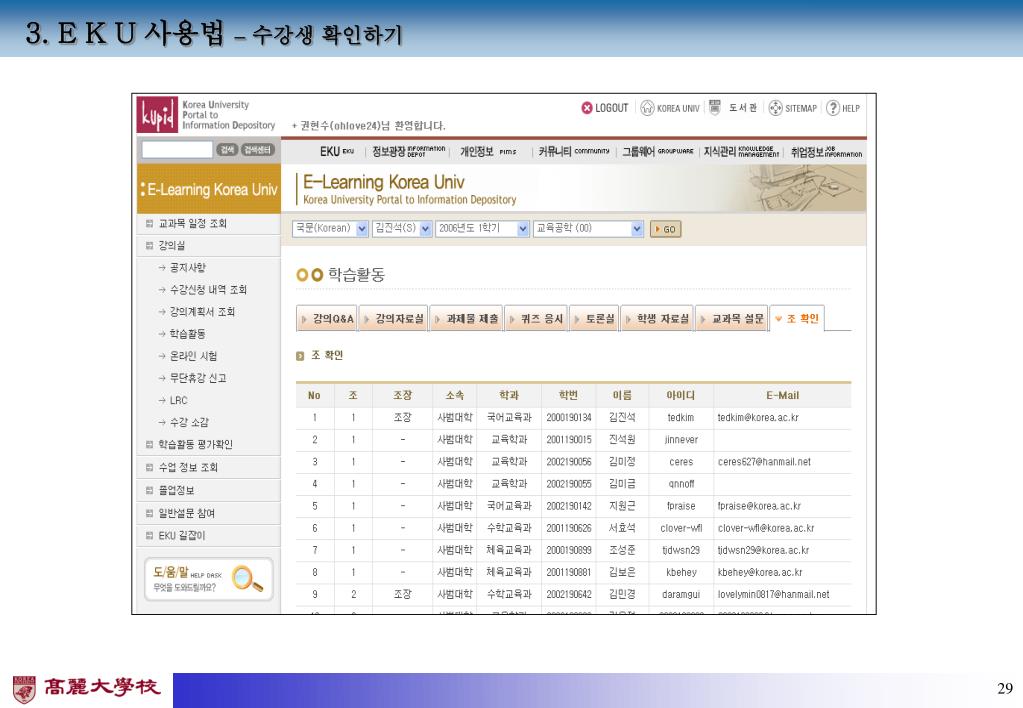Screen dimensions: 1023x708
Task: Switch to the 강의자료실 tab
Action: (393, 319)
